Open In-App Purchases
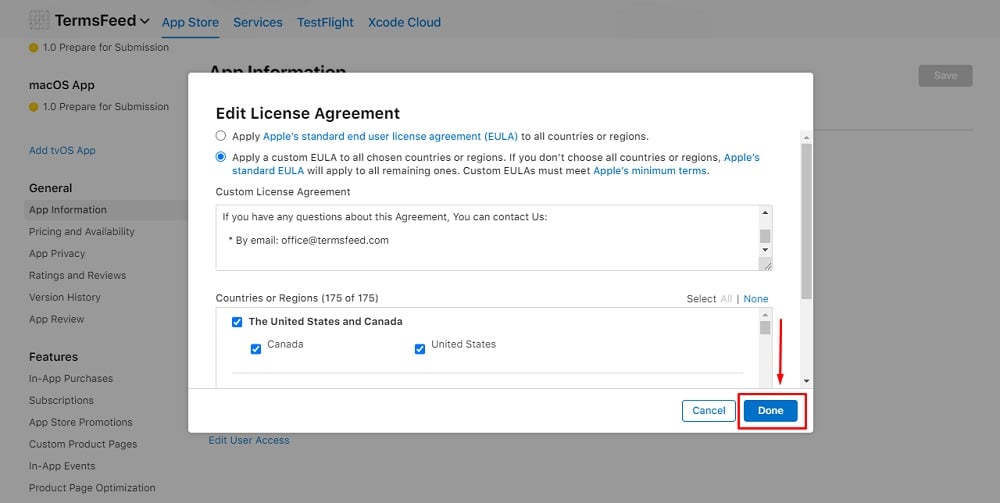The height and width of the screenshot is (503, 1000). click(x=71, y=378)
